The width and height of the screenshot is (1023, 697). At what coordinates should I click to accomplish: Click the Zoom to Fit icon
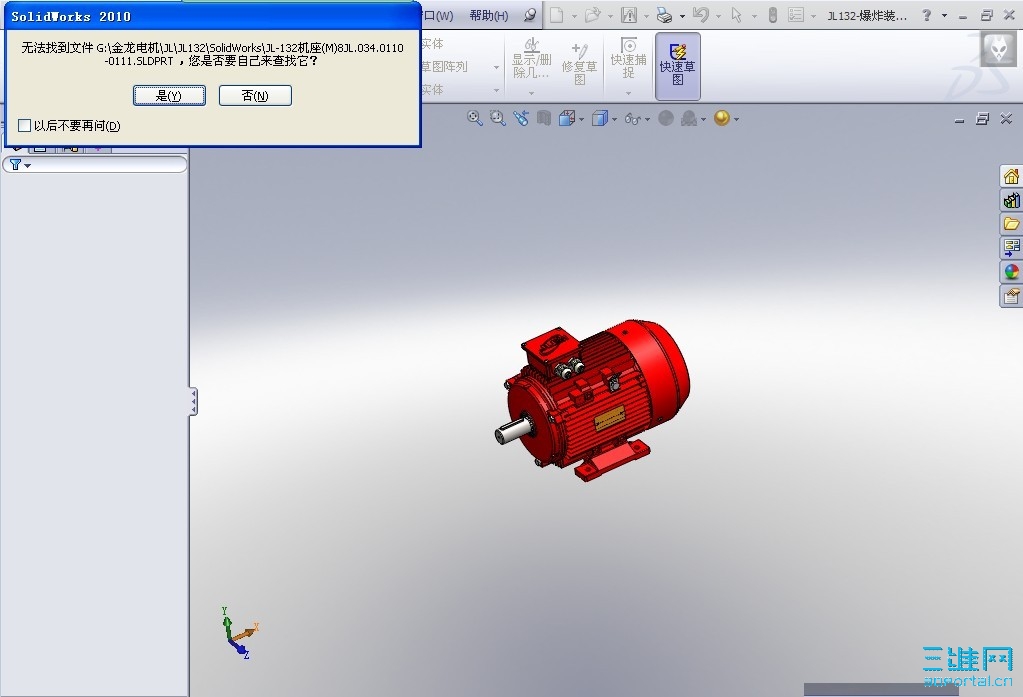(x=474, y=118)
